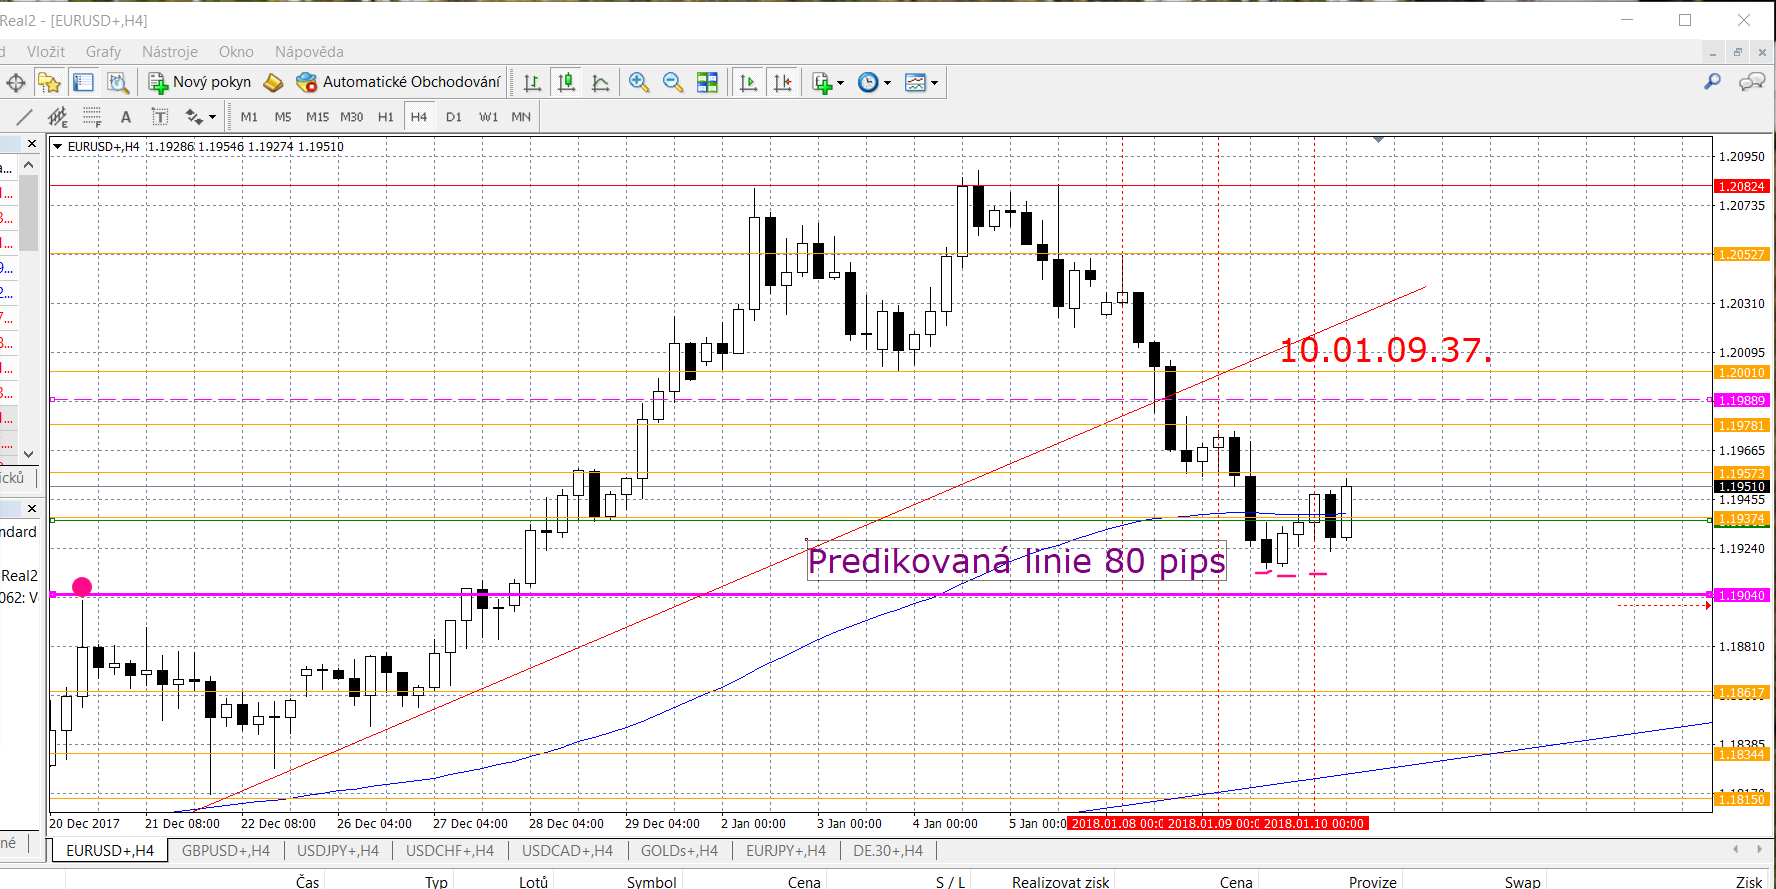Expand the periodicity dropdown arrow
The height and width of the screenshot is (889, 1776).
point(887,83)
